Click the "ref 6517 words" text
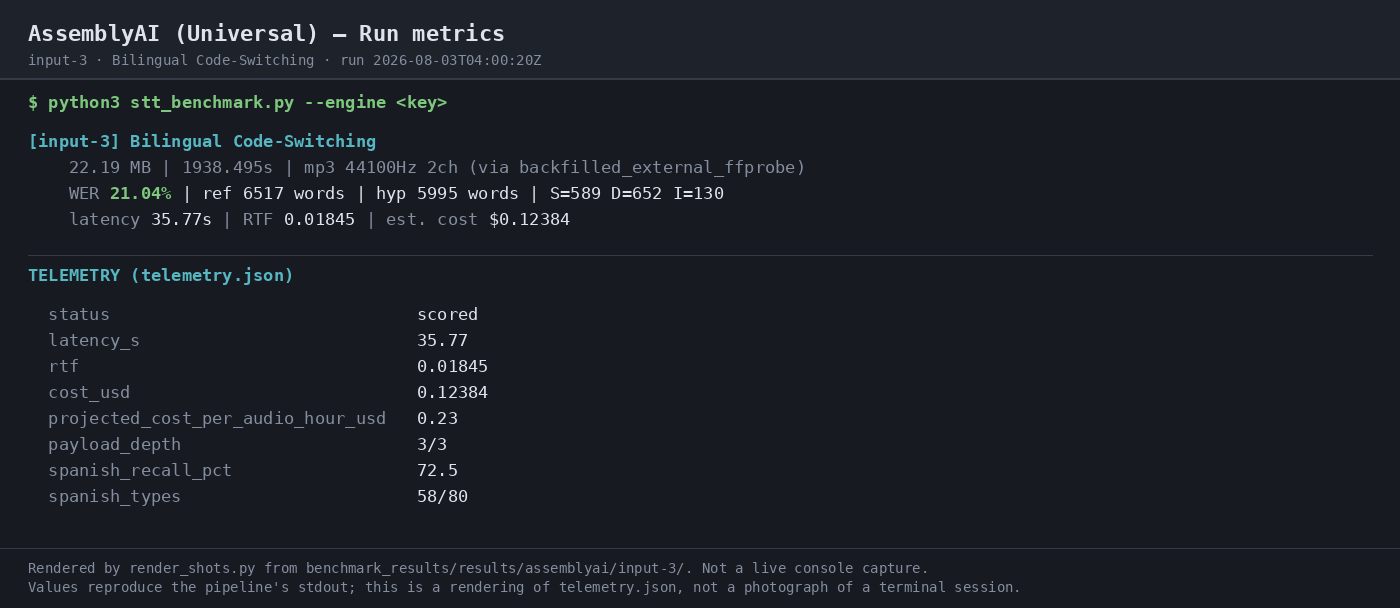 [x=273, y=194]
